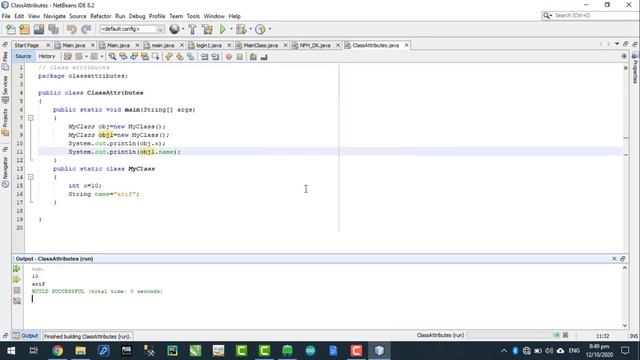Viewport: 640px width, 360px height.
Task: Open dropdown arrow beside globe icon
Action: [183, 29]
